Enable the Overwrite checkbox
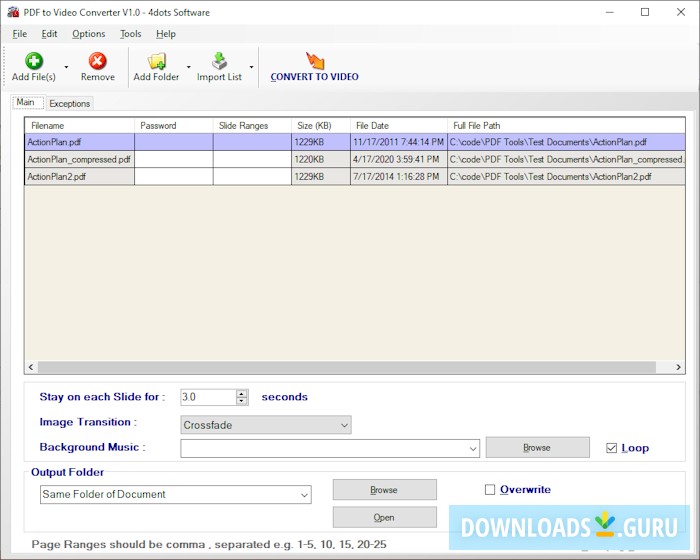Image resolution: width=700 pixels, height=560 pixels. [490, 490]
